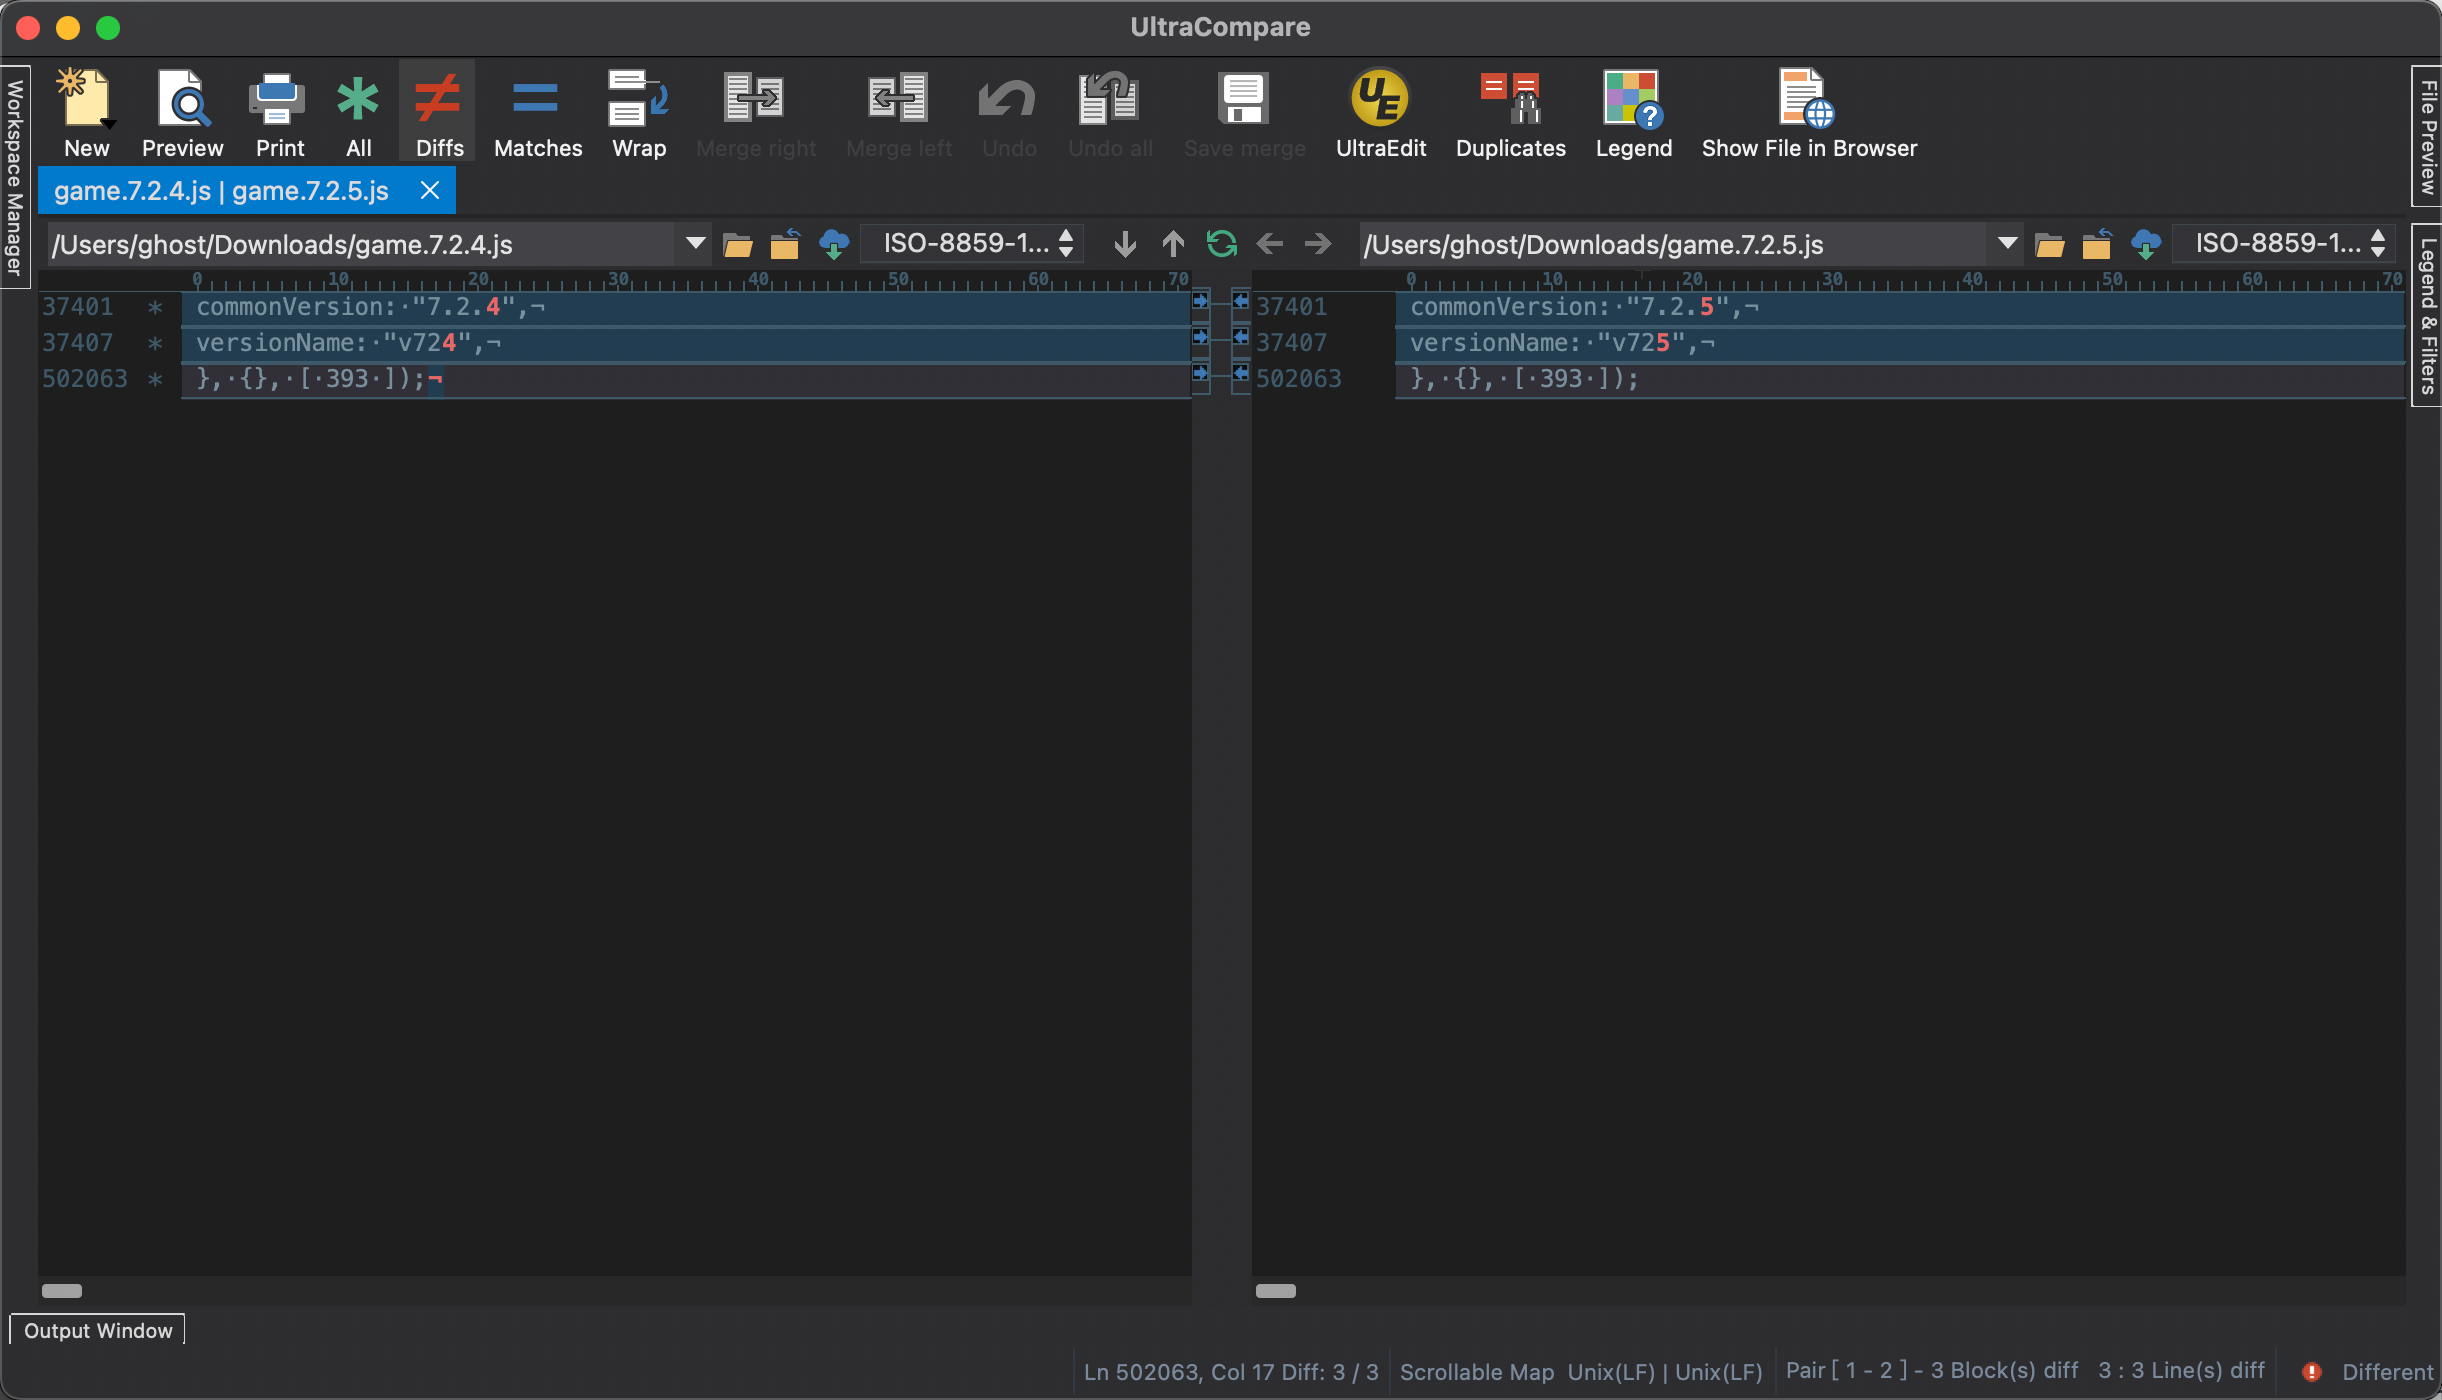Expand the right file path dropdown
This screenshot has height=1400, width=2442.
pos(2007,244)
